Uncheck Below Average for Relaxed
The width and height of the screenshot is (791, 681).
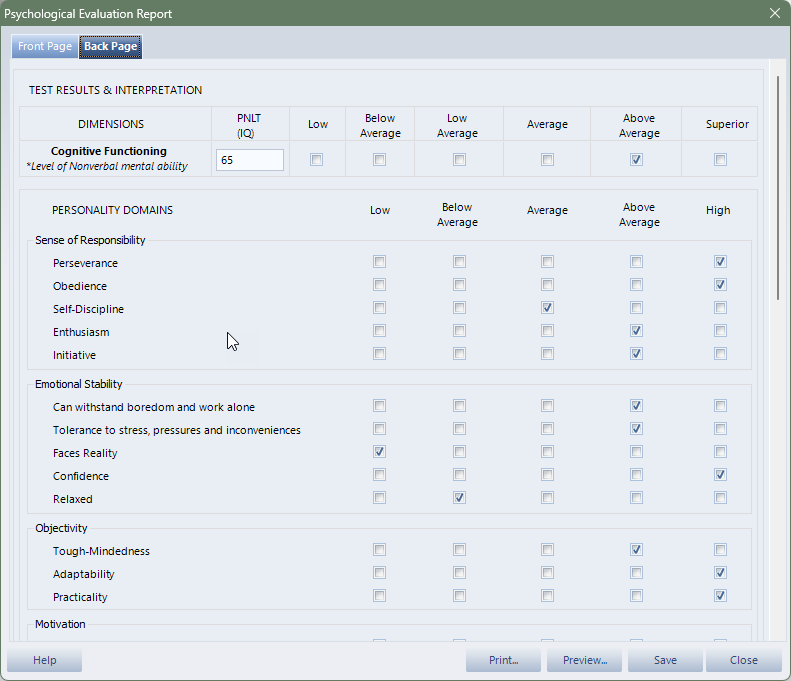[459, 498]
